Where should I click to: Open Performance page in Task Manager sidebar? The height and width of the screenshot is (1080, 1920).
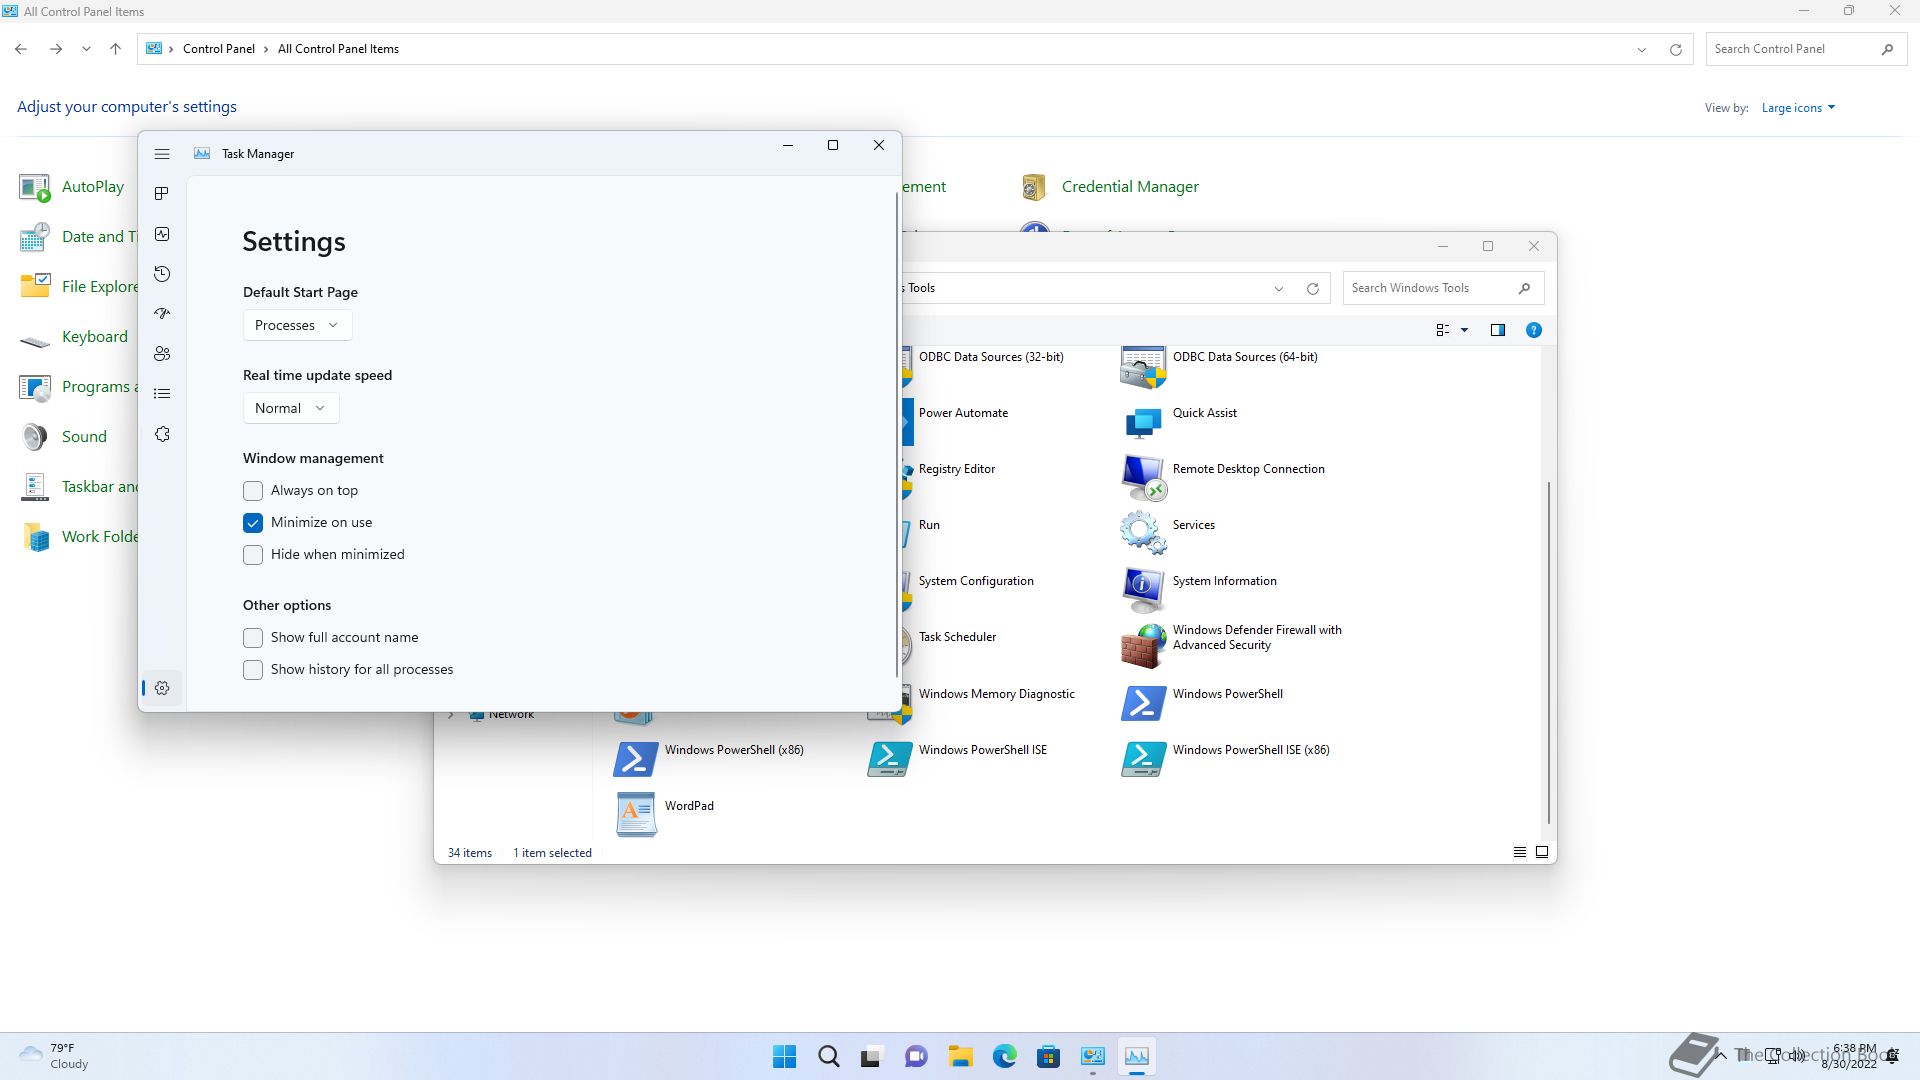pos(162,234)
